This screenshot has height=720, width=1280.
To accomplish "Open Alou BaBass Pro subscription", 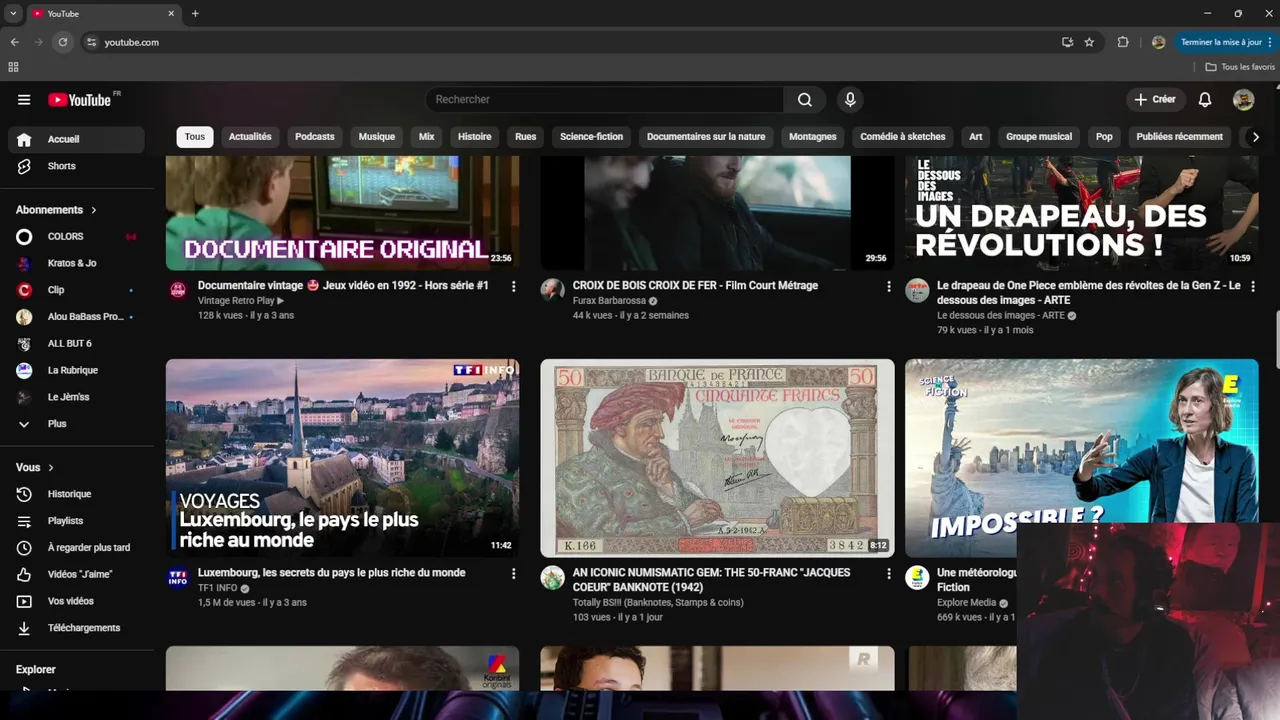I will (x=76, y=317).
